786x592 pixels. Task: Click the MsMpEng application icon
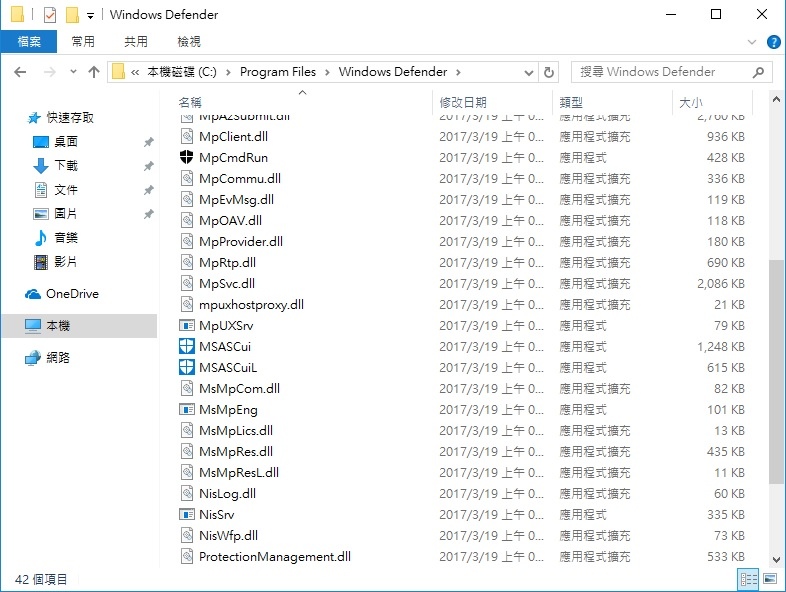186,410
